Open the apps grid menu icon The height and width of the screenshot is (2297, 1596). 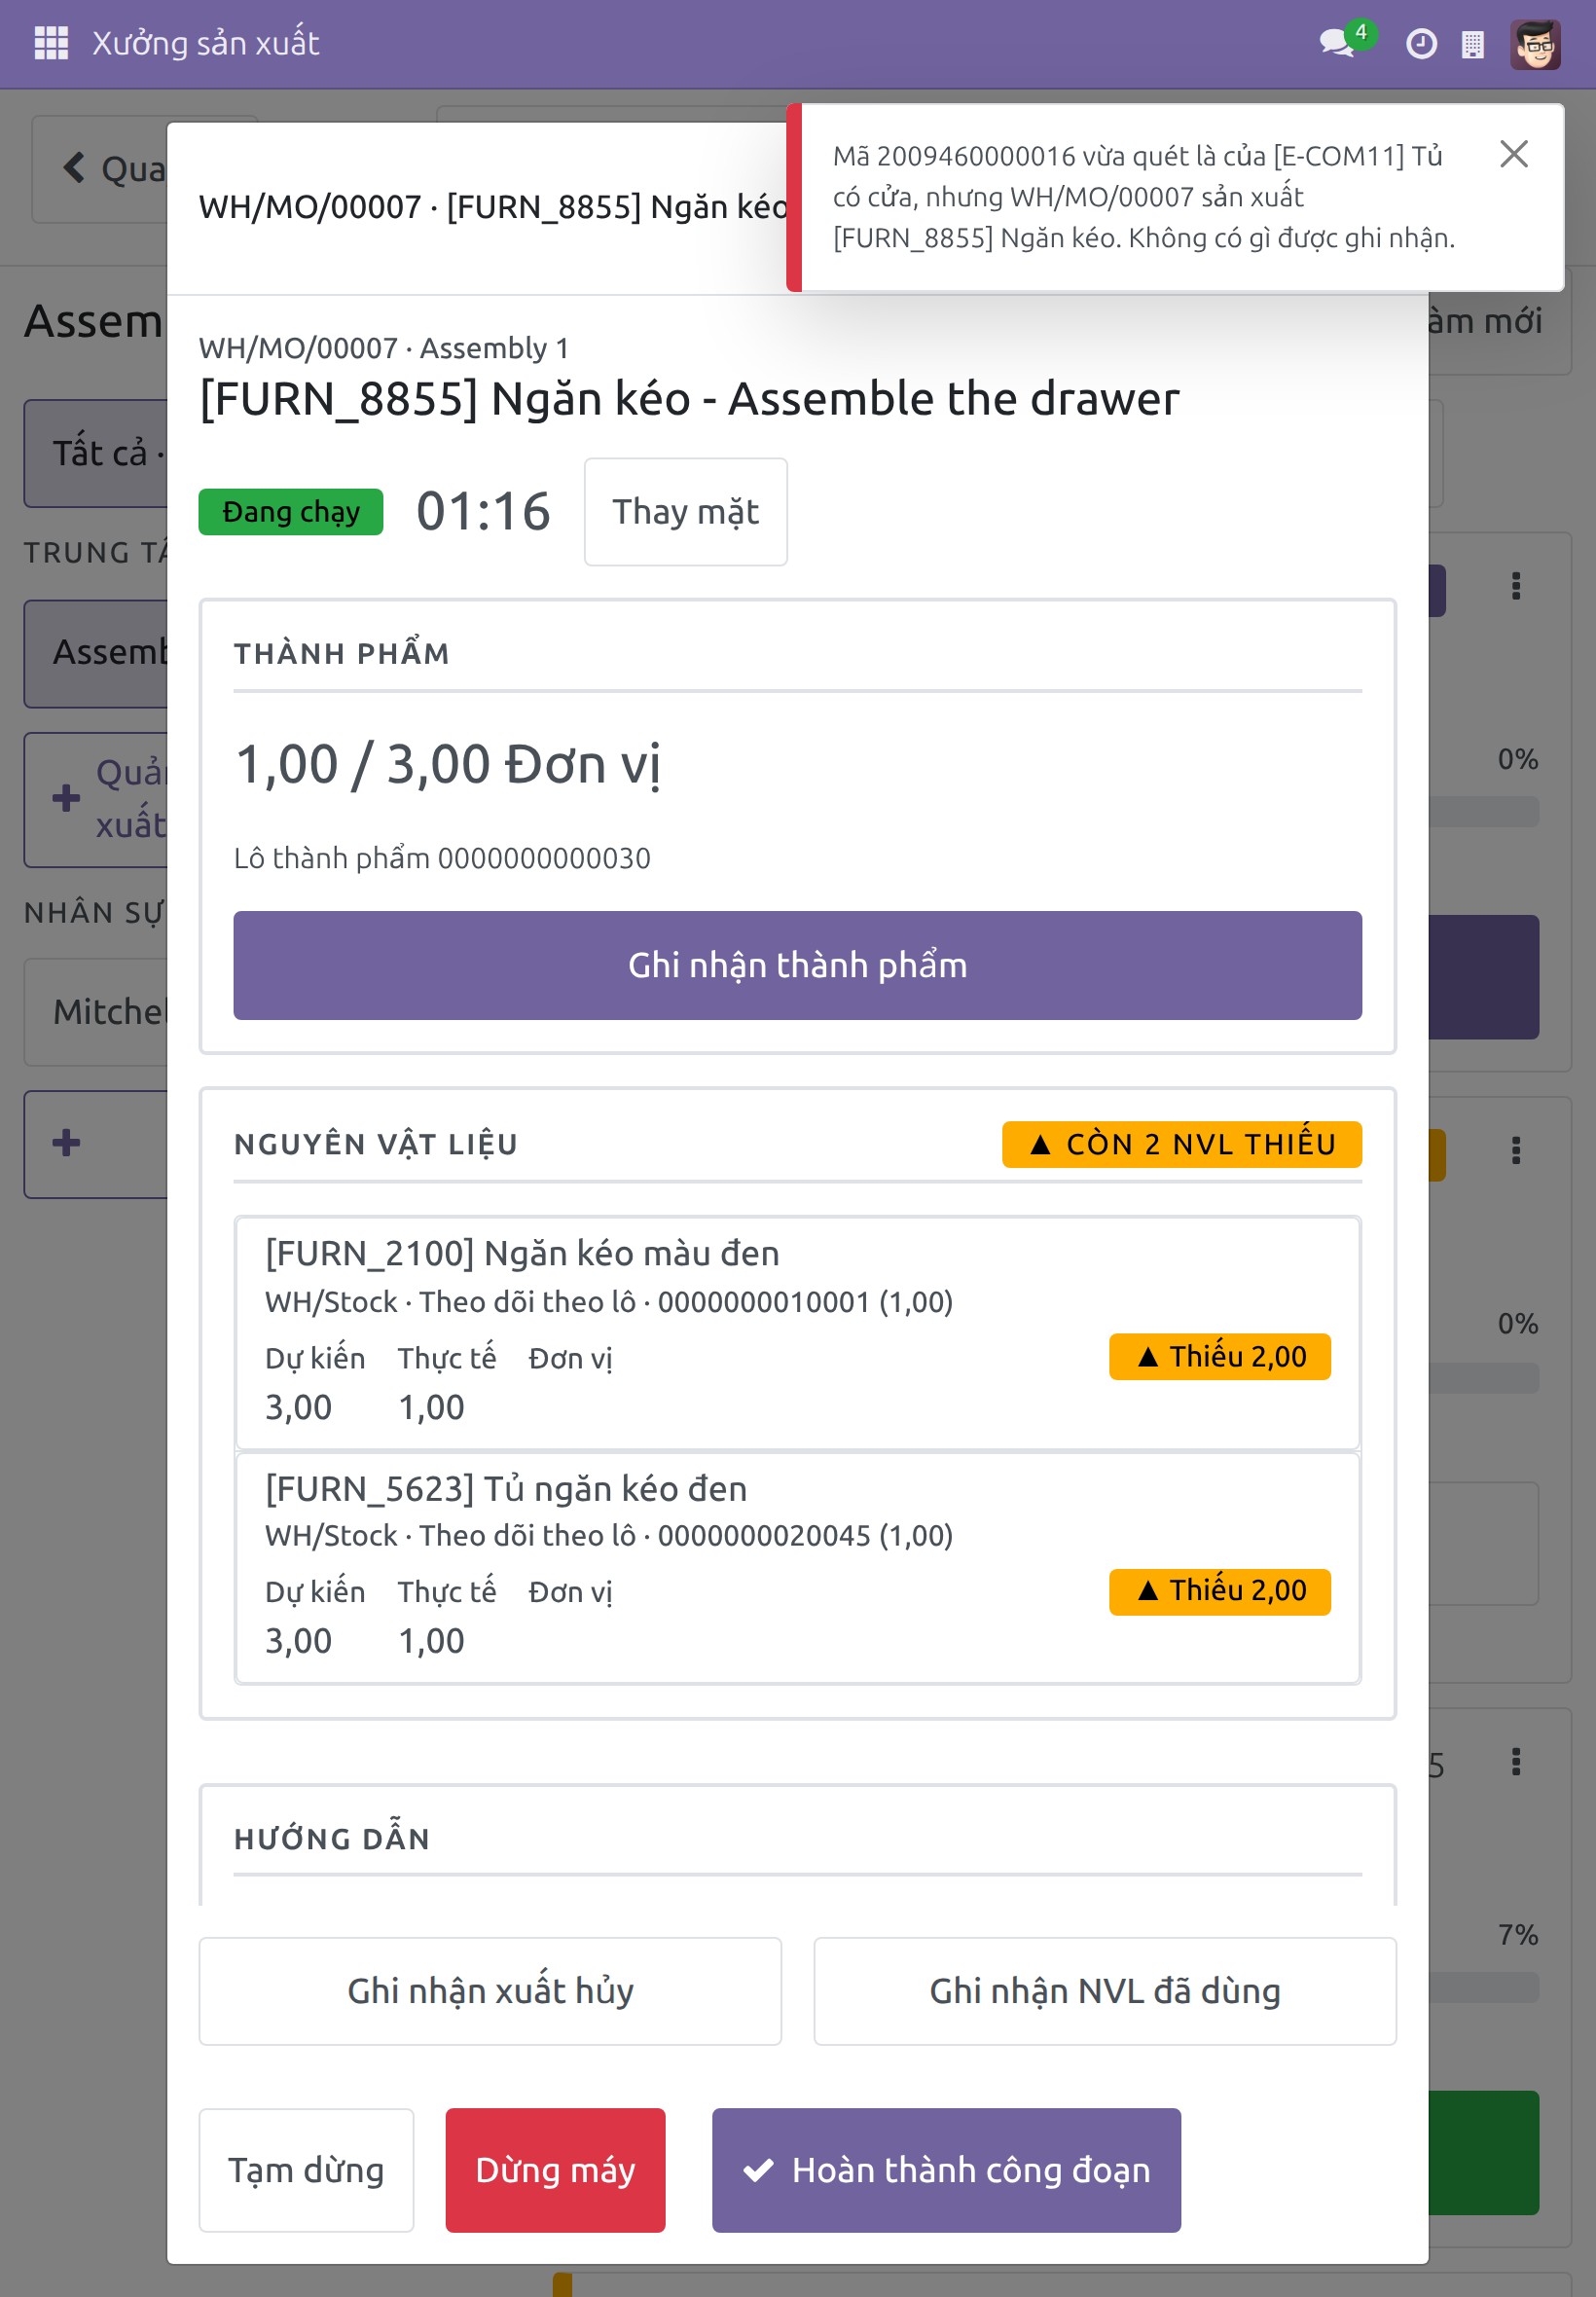pyautogui.click(x=51, y=43)
